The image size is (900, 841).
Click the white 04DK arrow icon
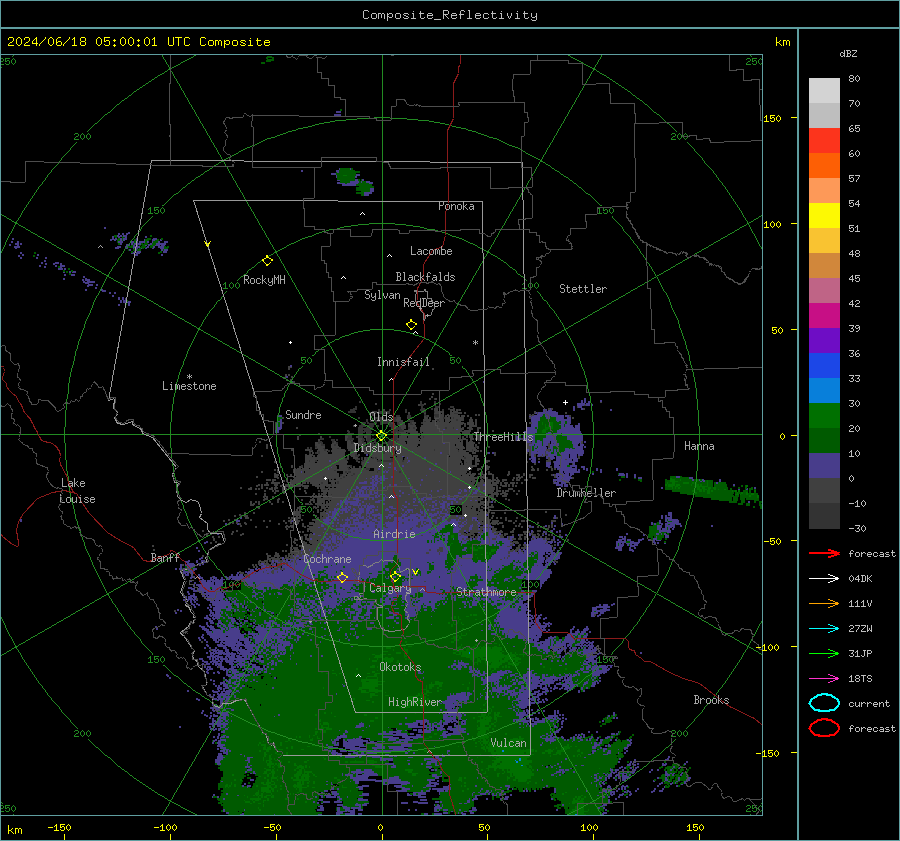[x=824, y=579]
